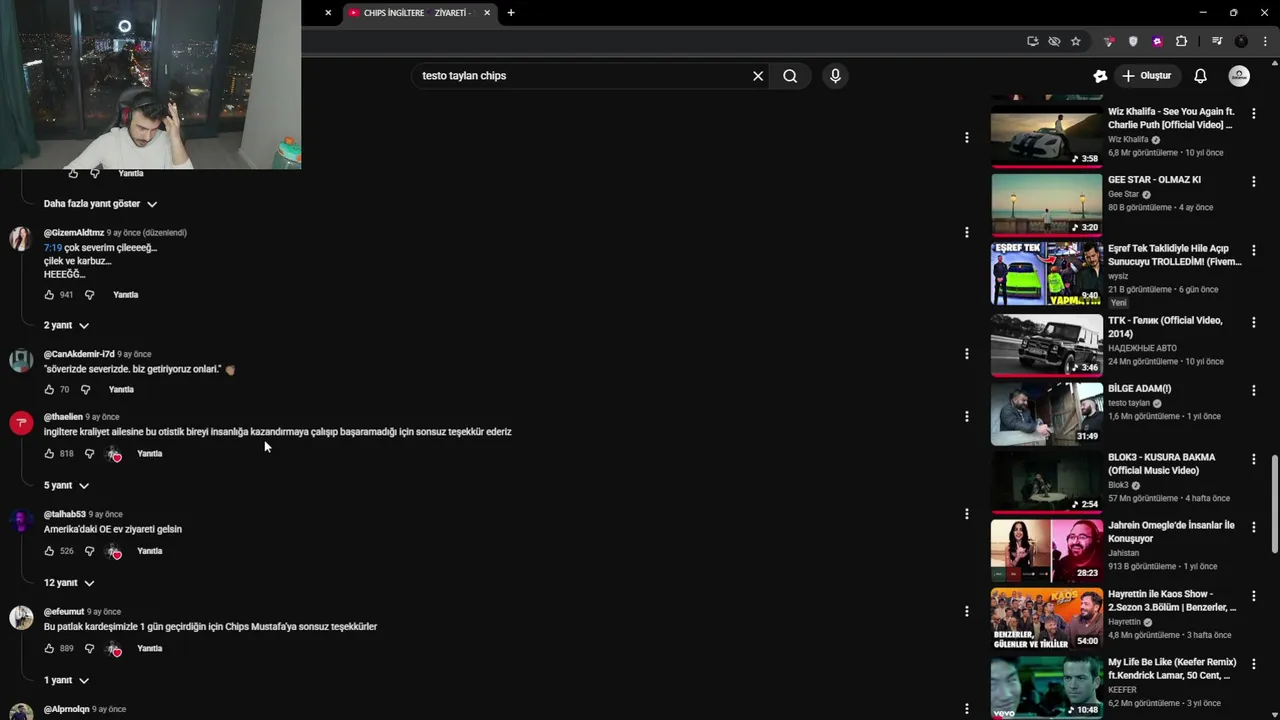Reply to @GizemAldtmz with Yanıtla
The width and height of the screenshot is (1280, 720).
coord(126,295)
